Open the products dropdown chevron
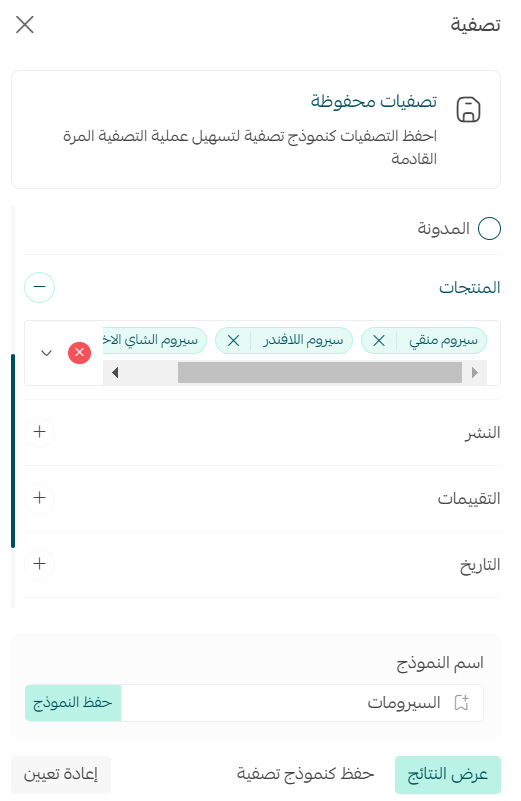Screen dimensions: 521x801 [x=46, y=352]
